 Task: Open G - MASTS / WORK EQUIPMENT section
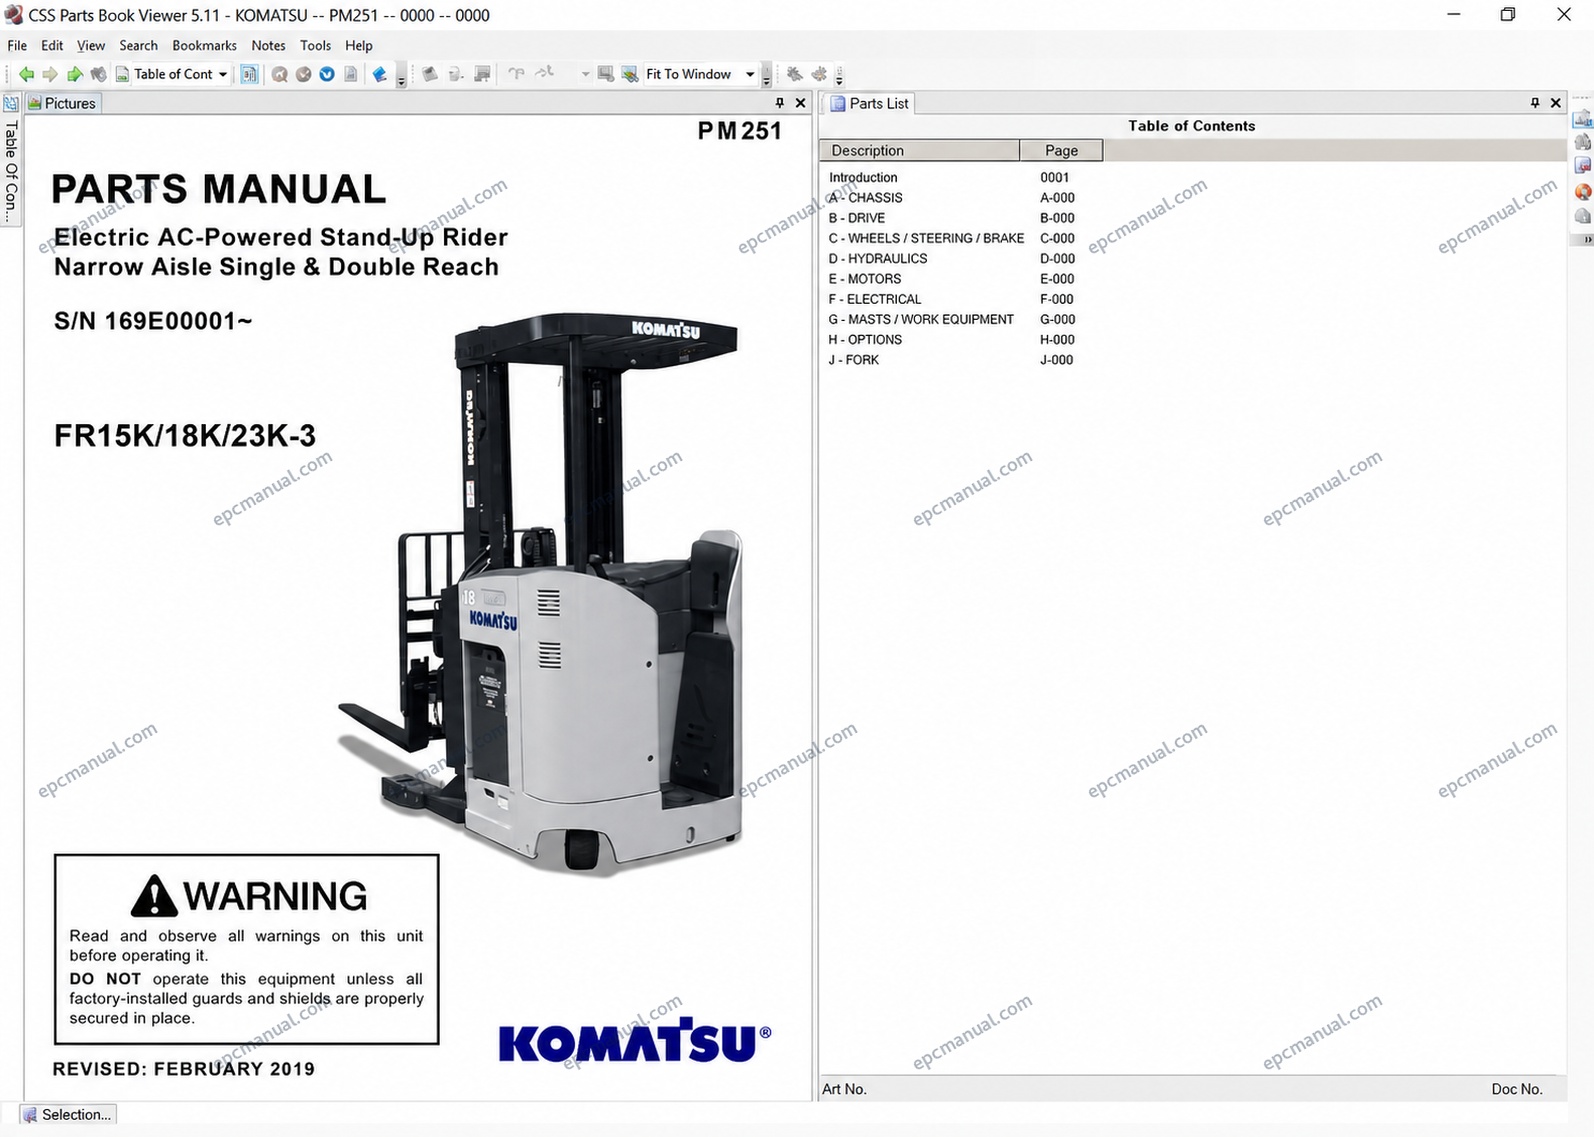point(921,319)
